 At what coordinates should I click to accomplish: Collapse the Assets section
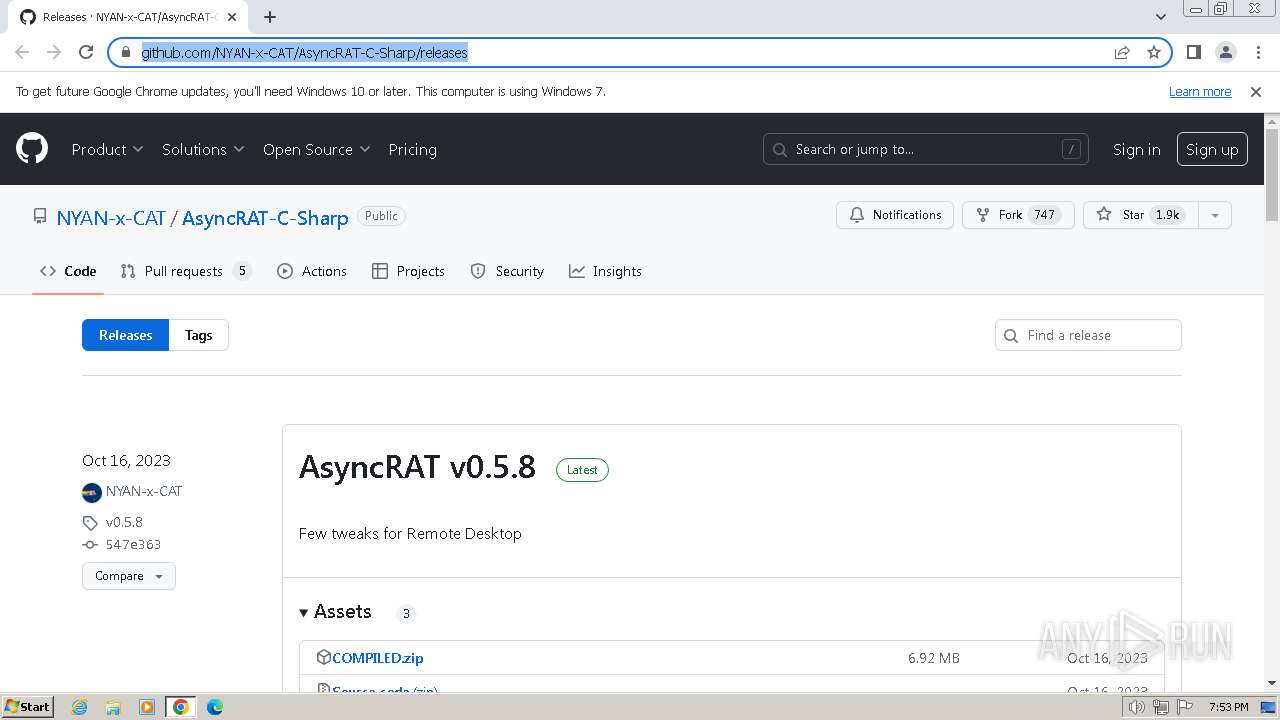point(335,612)
